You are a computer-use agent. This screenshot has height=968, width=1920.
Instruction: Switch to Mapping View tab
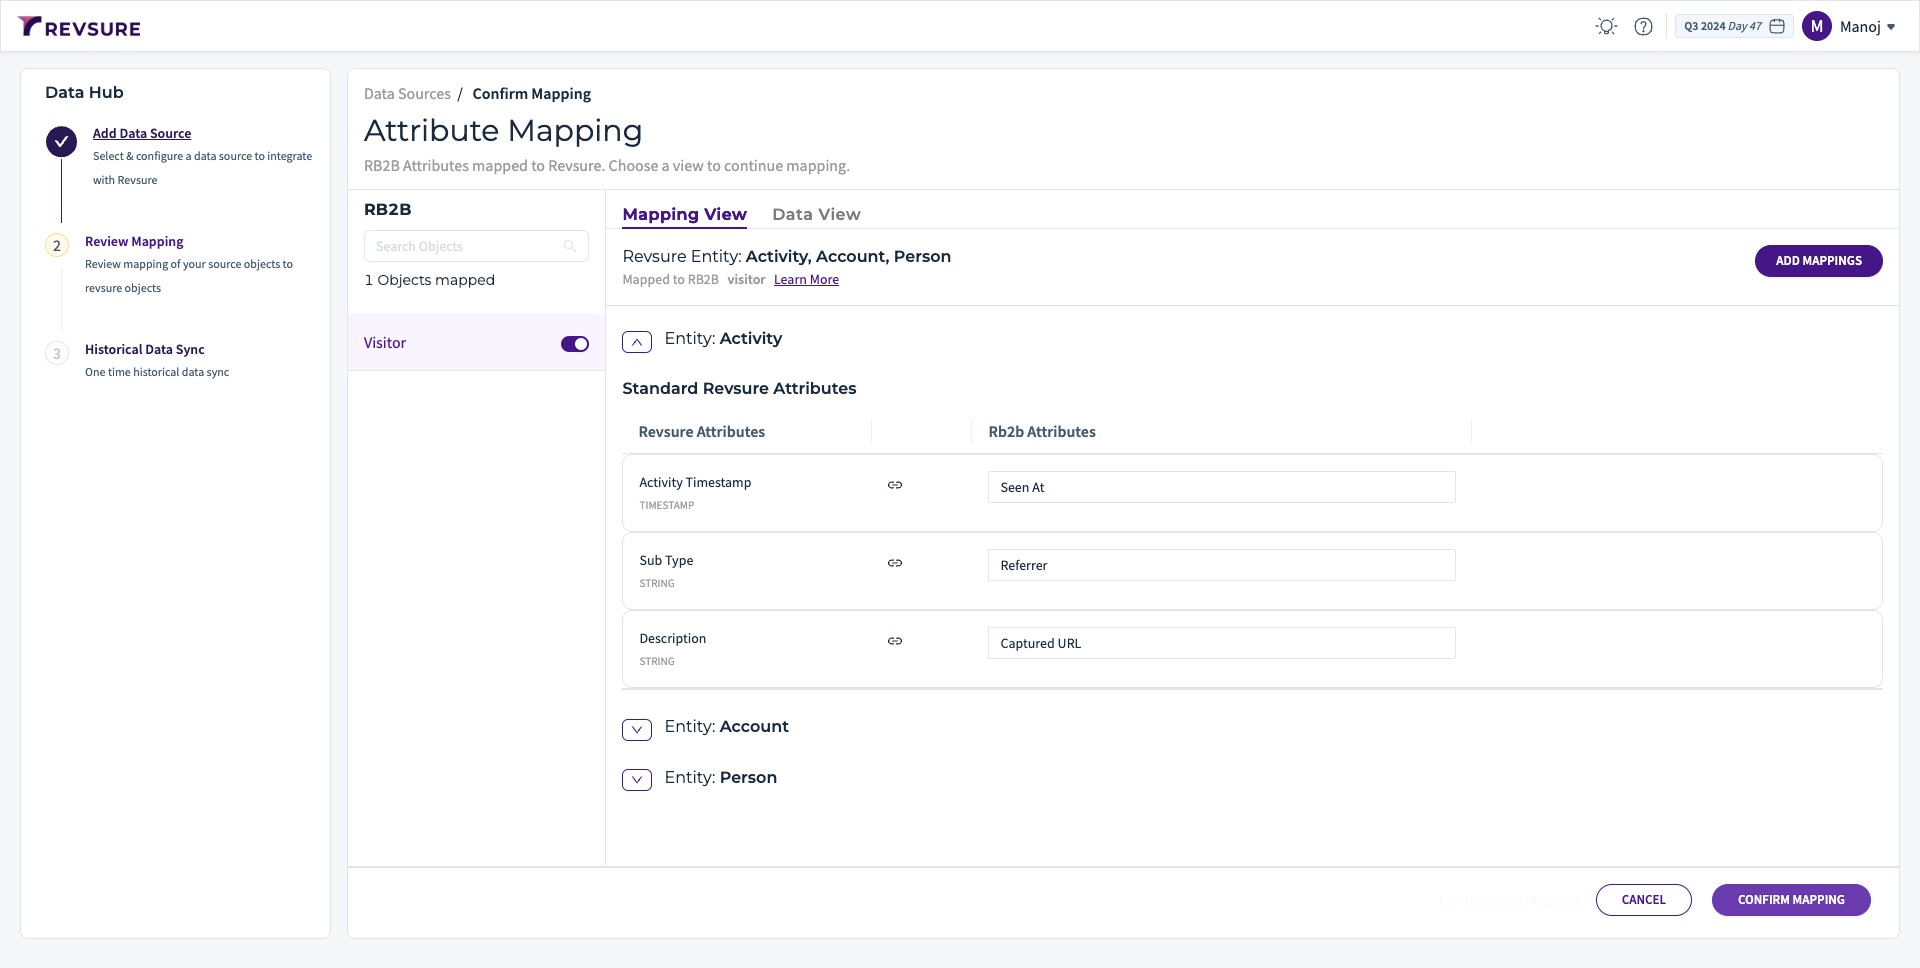[684, 214]
